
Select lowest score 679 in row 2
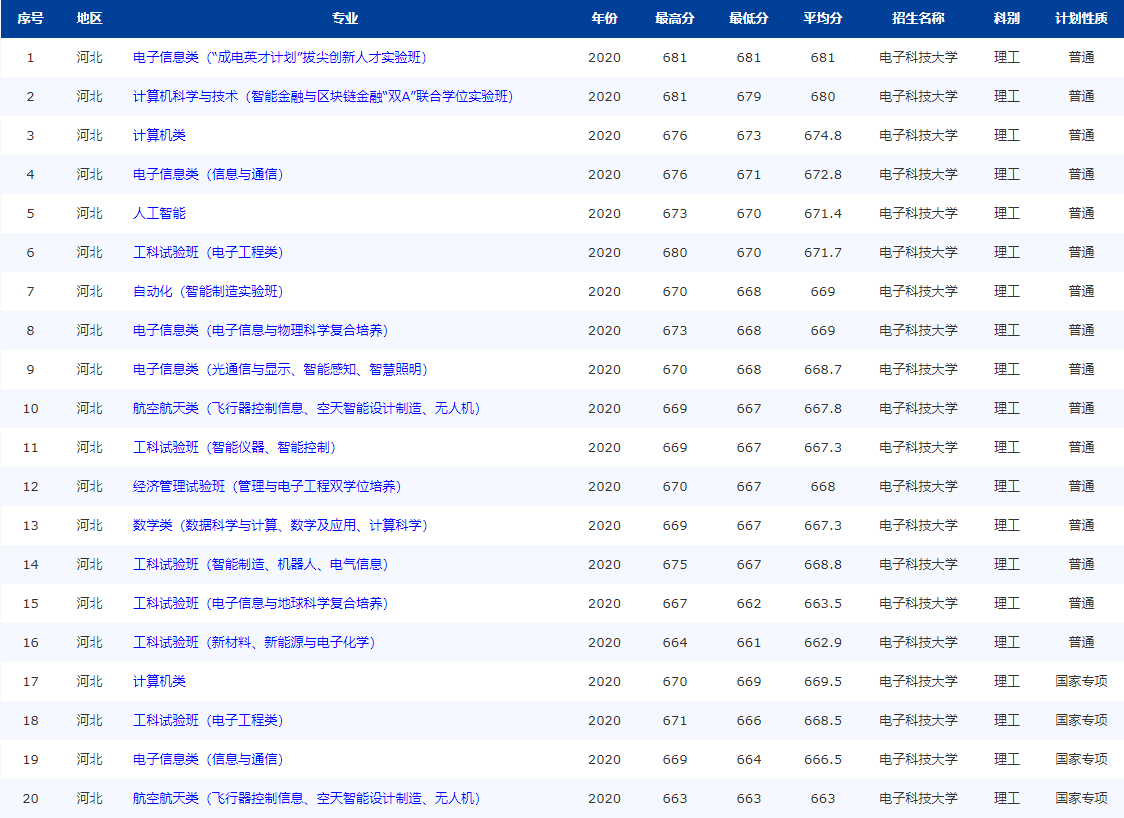(748, 97)
